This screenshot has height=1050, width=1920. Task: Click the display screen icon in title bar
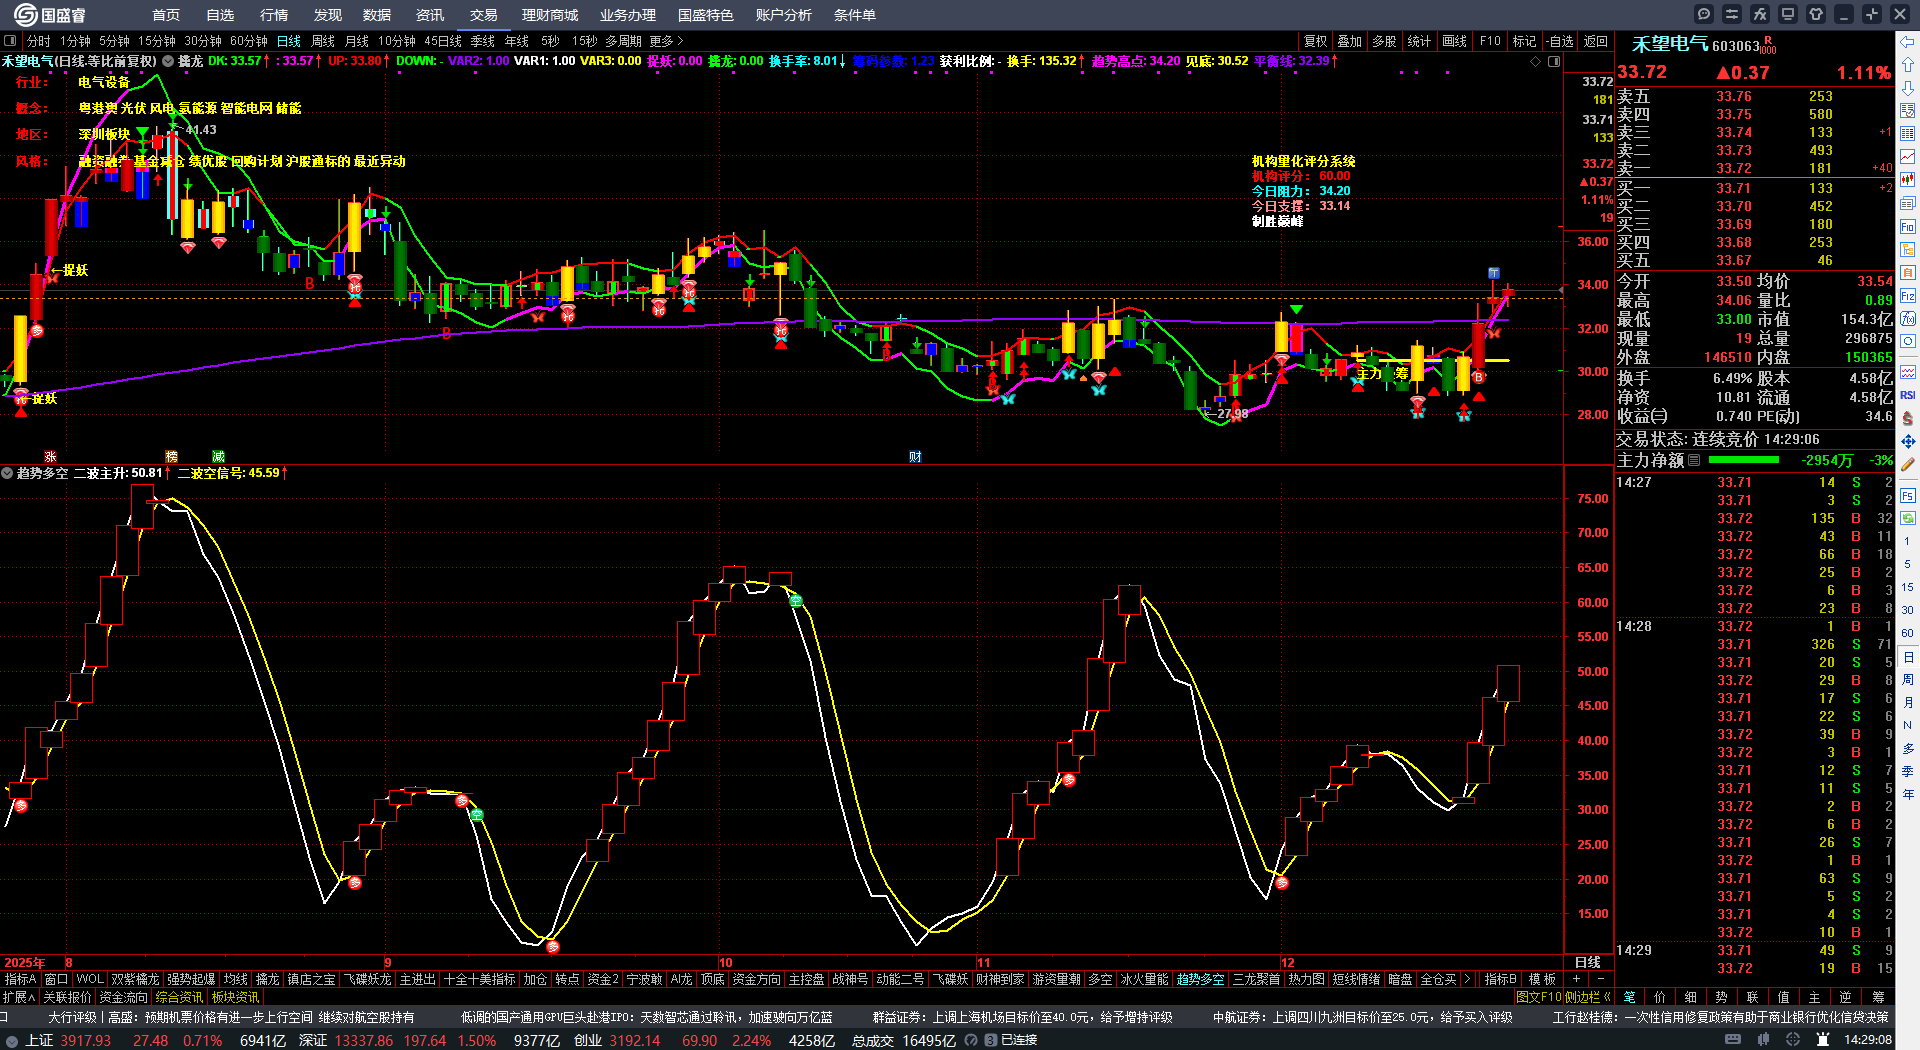[1788, 14]
